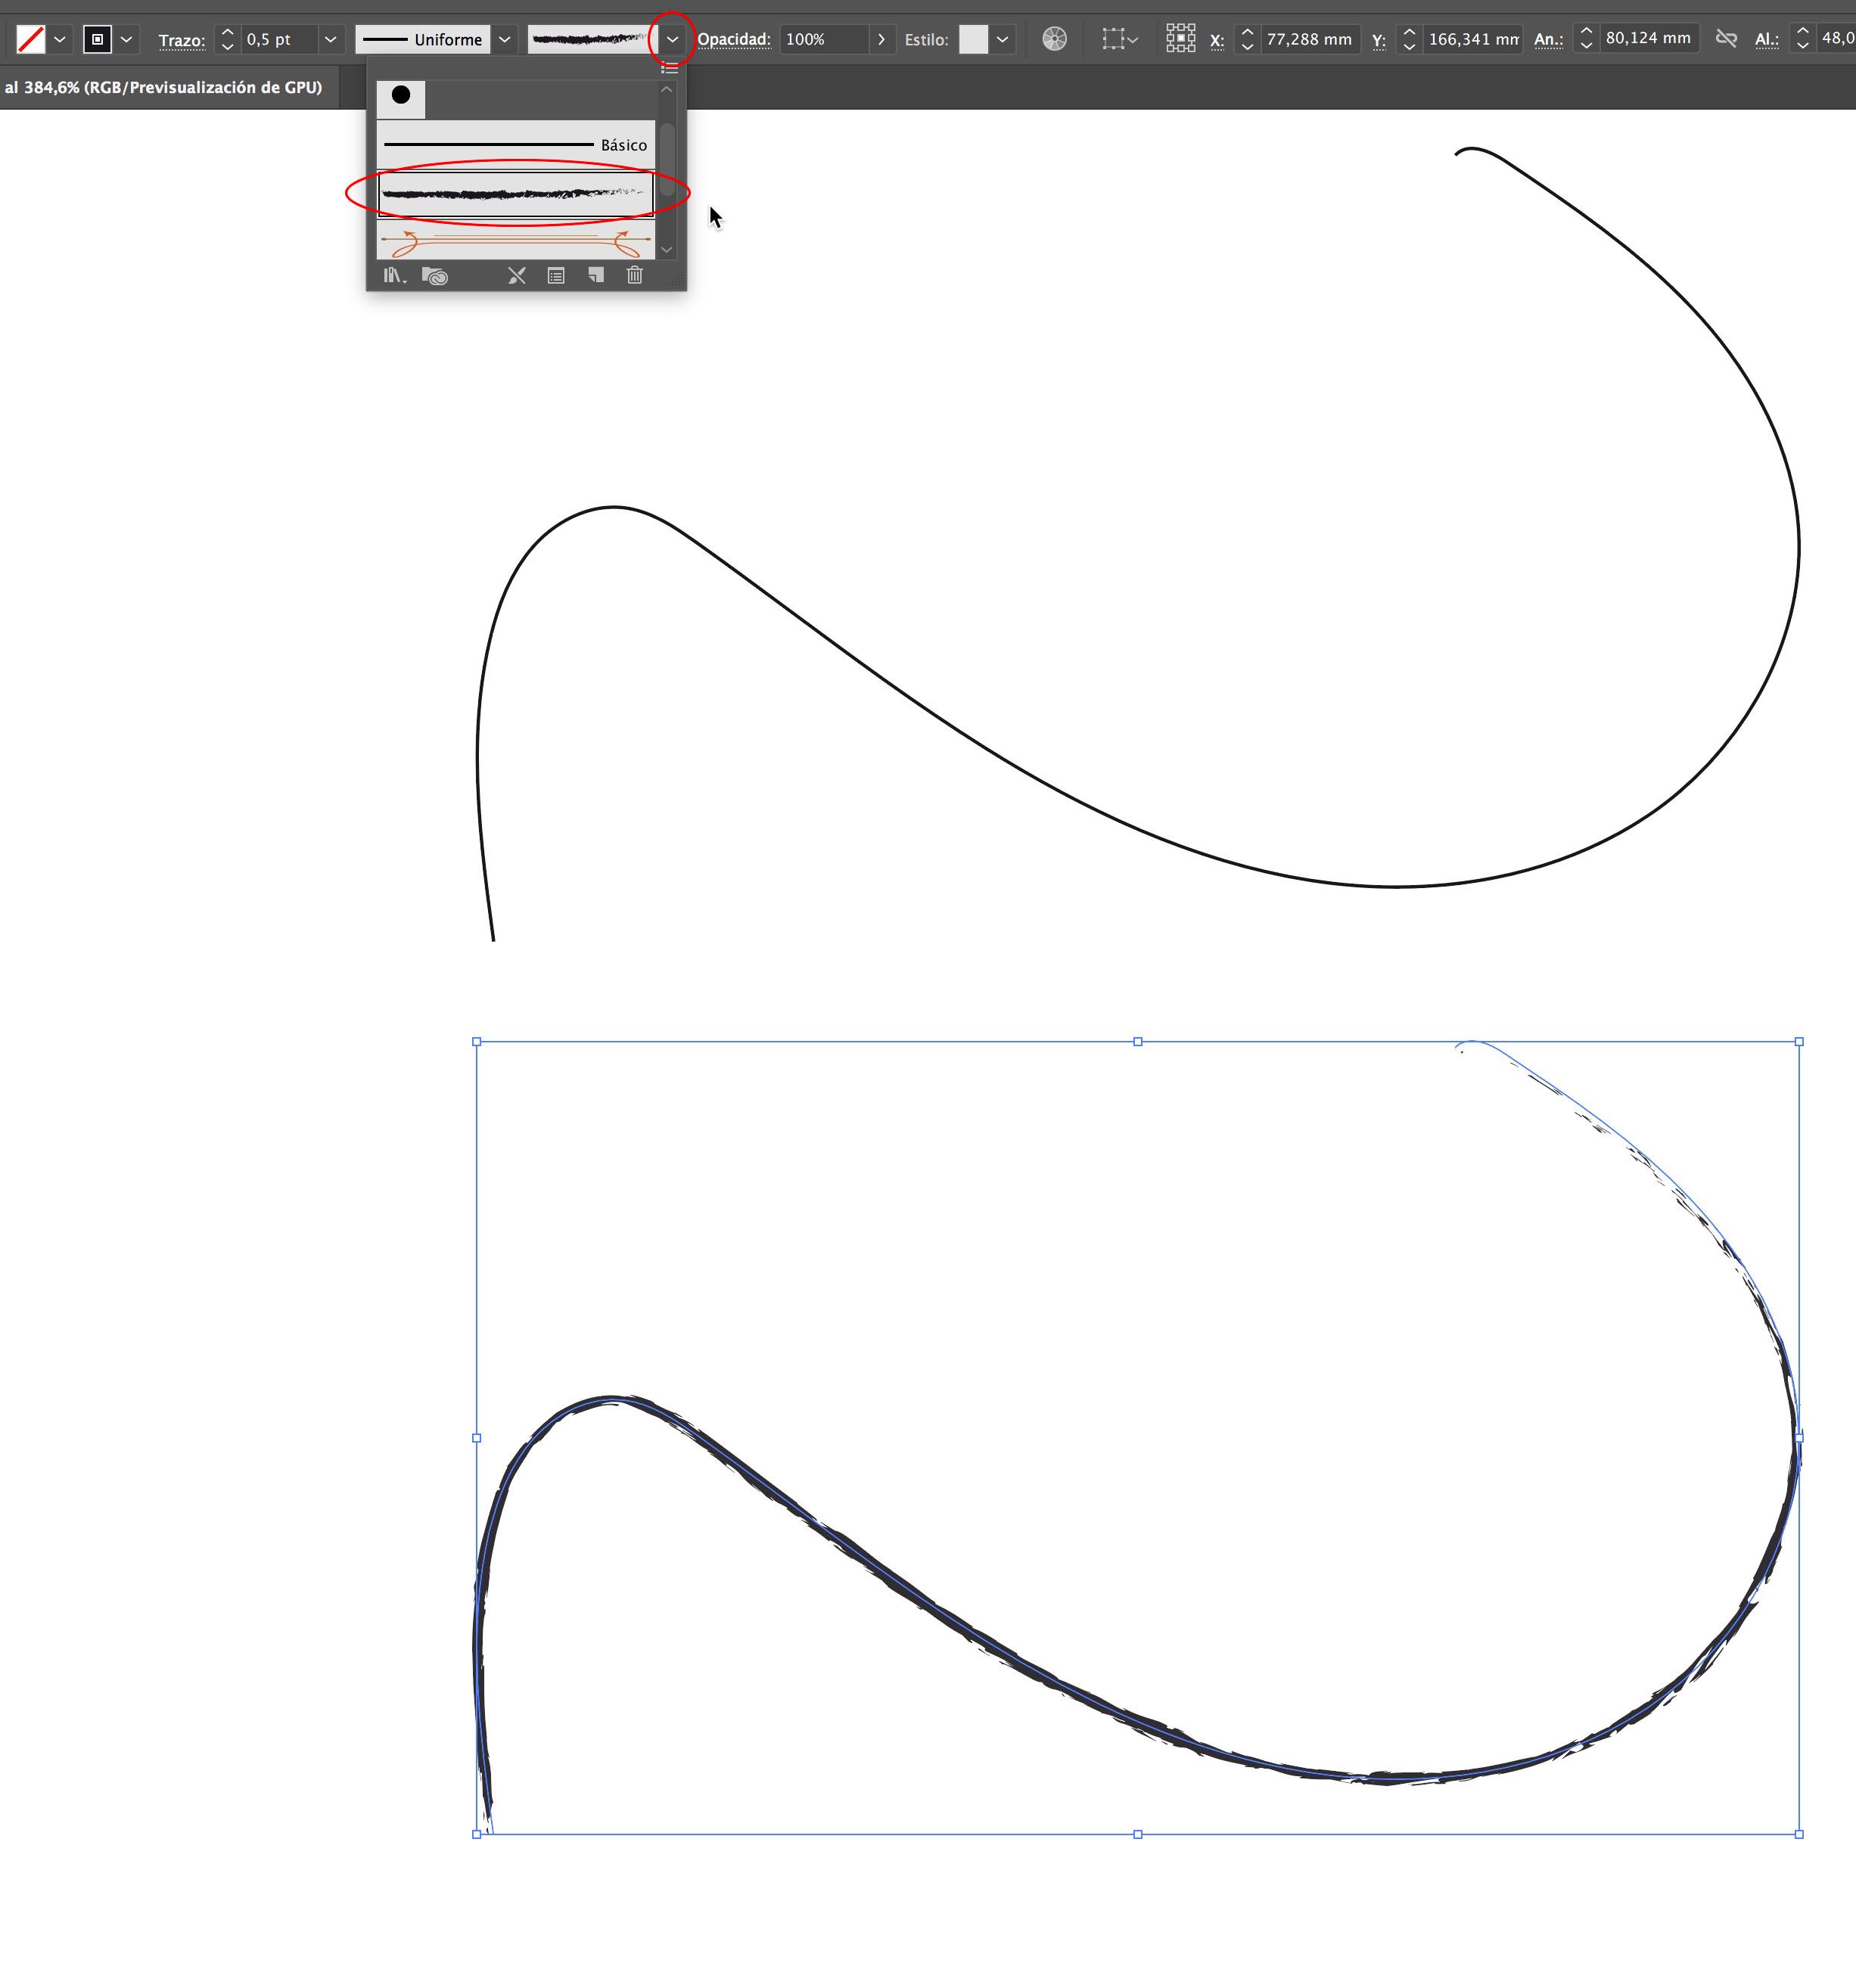
Task: Open the fill color dropdown arrow
Action: coord(60,39)
